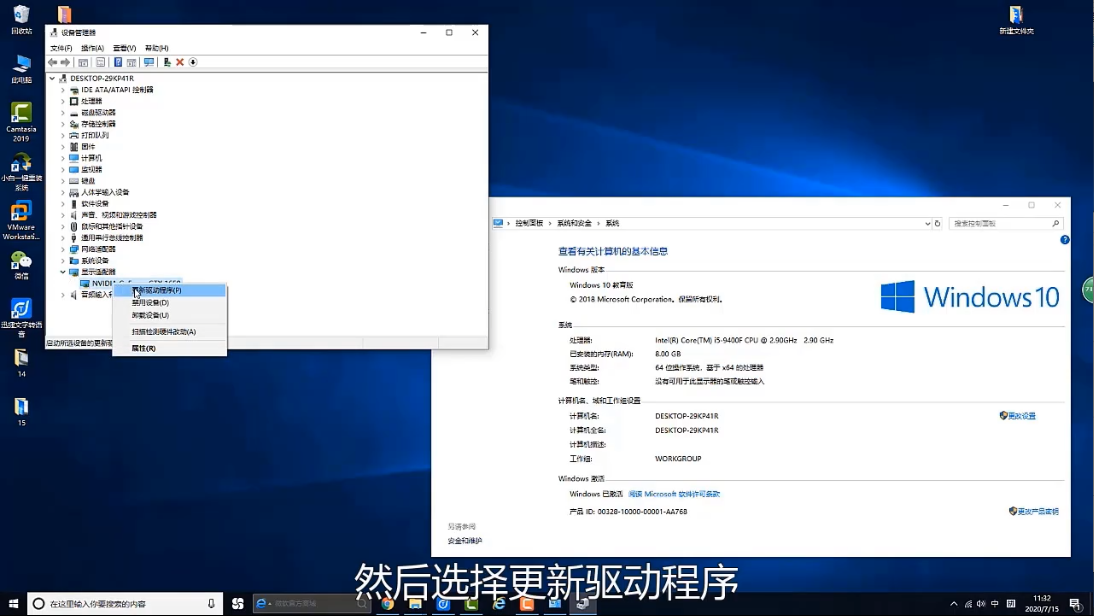
Task: Choose 卸载设备(U) from the context menu
Action: pos(150,315)
